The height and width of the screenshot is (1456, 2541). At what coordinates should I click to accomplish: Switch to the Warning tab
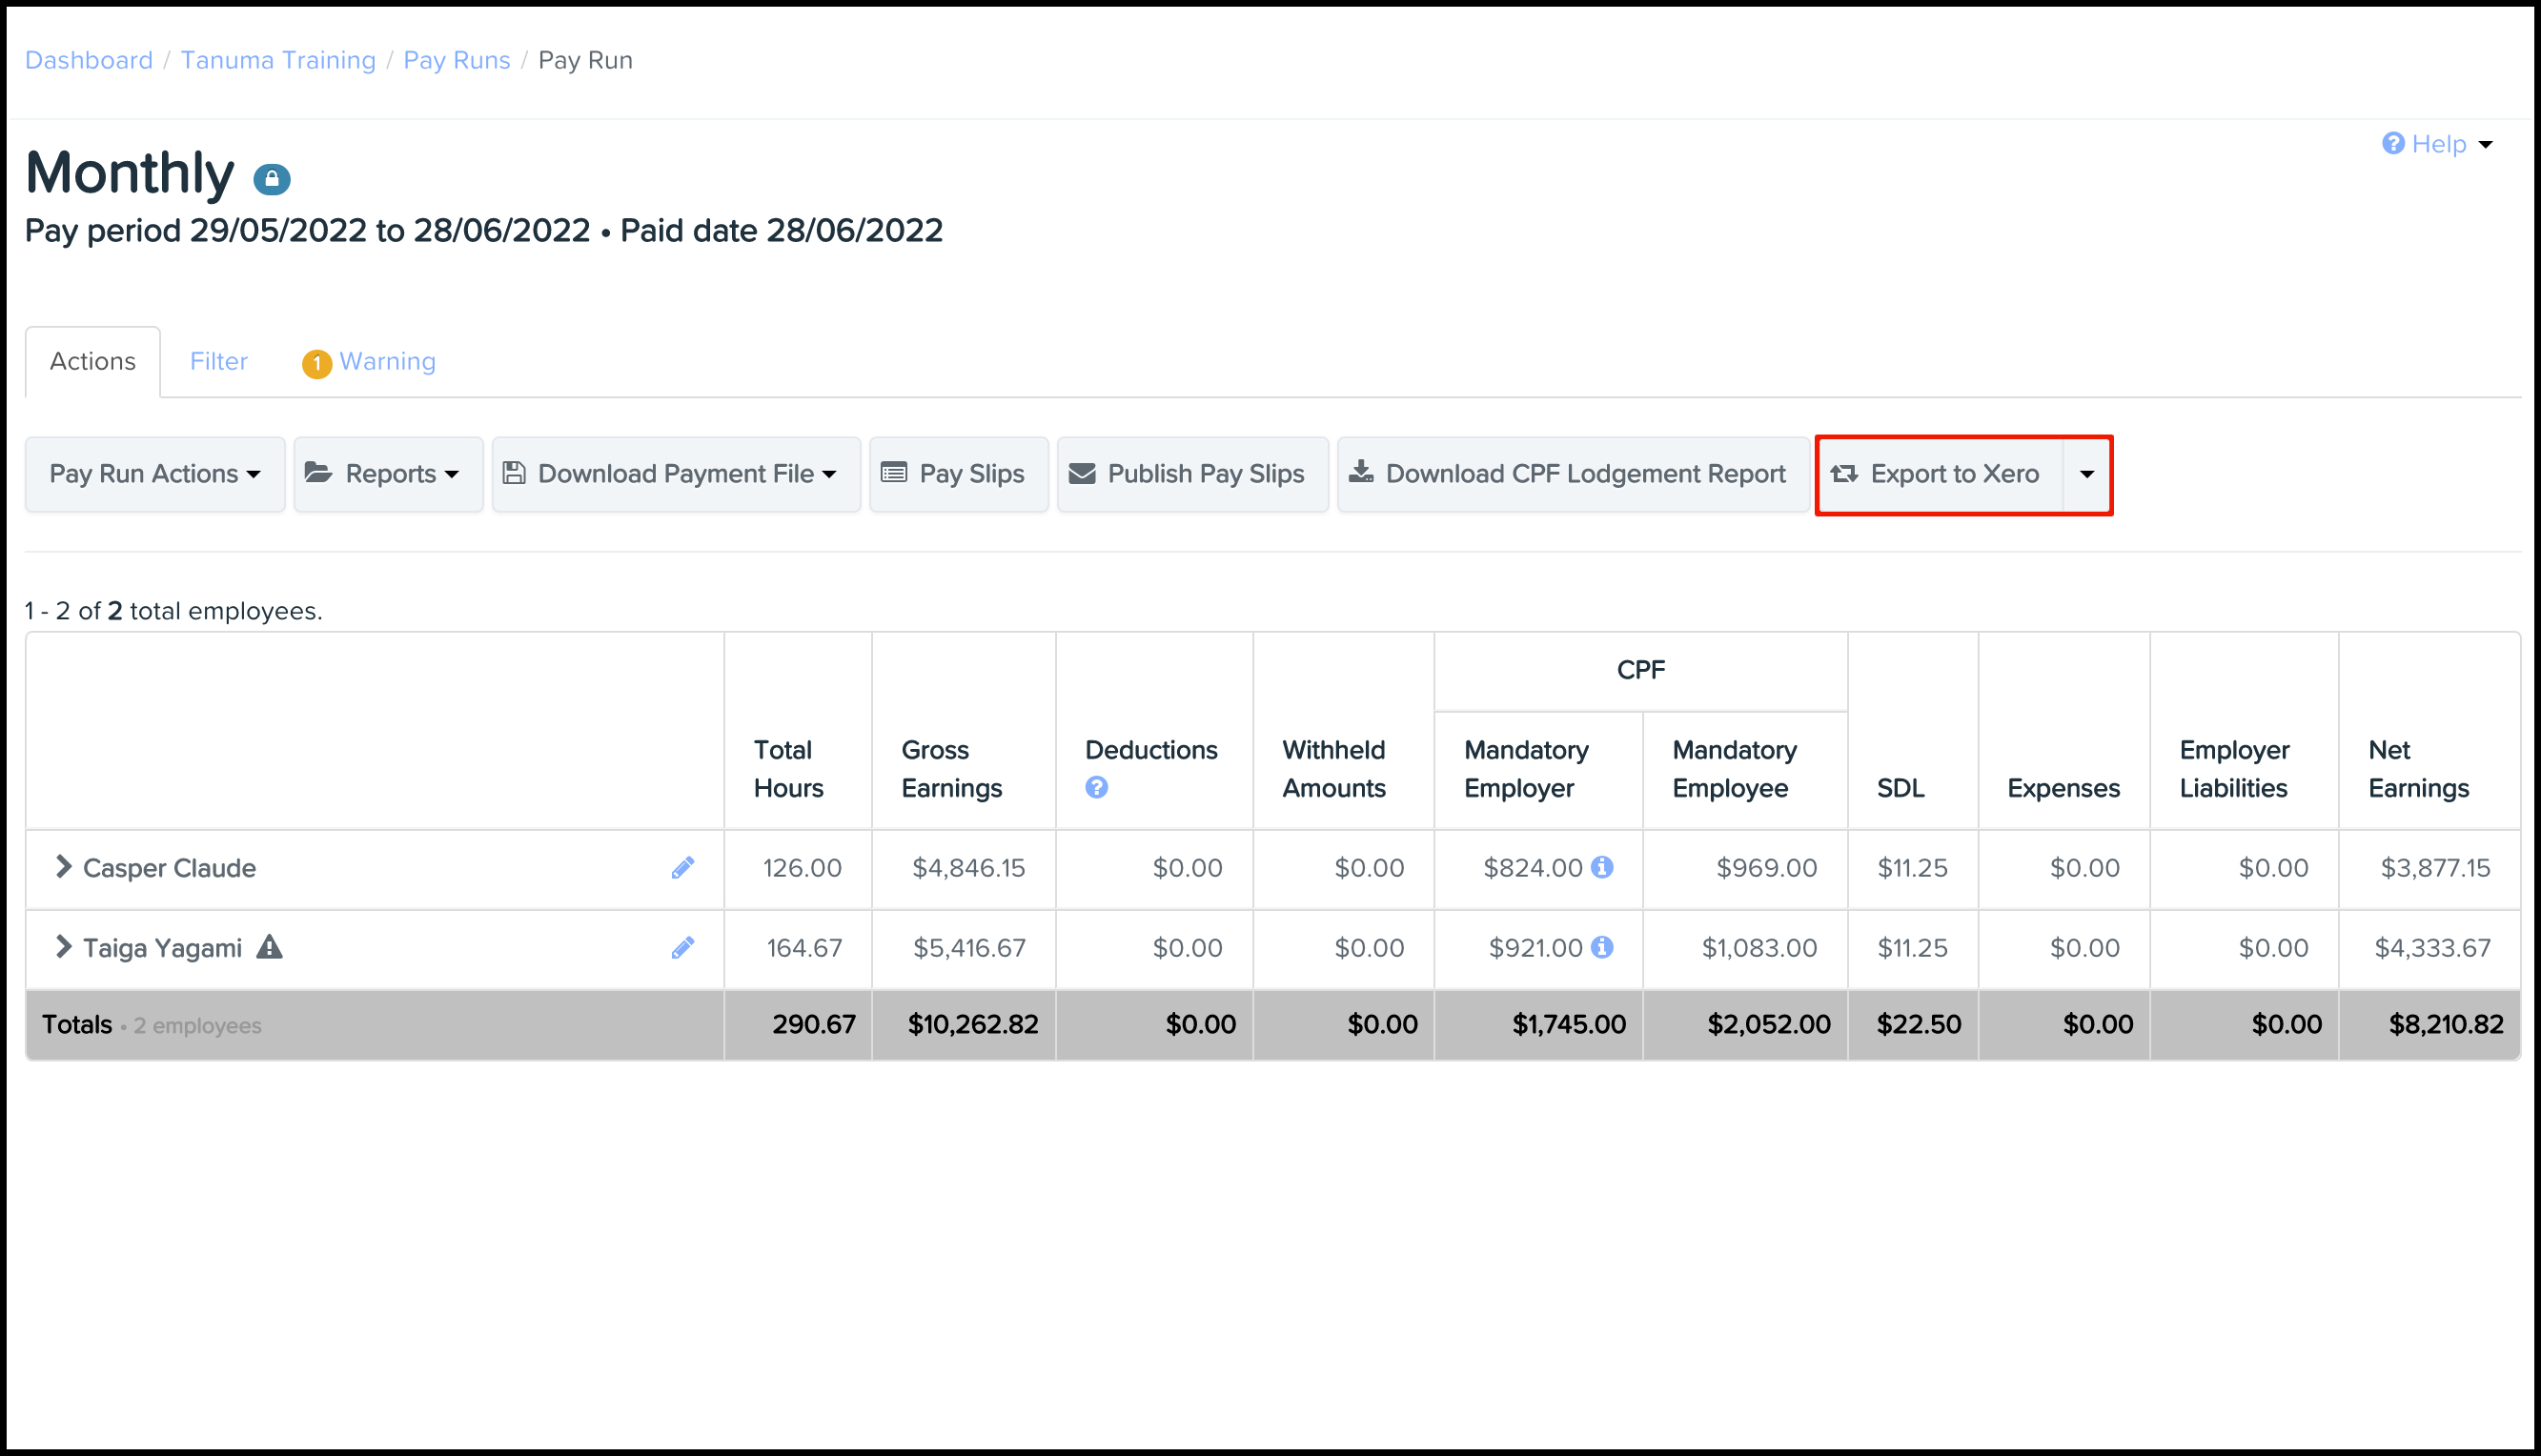click(387, 361)
